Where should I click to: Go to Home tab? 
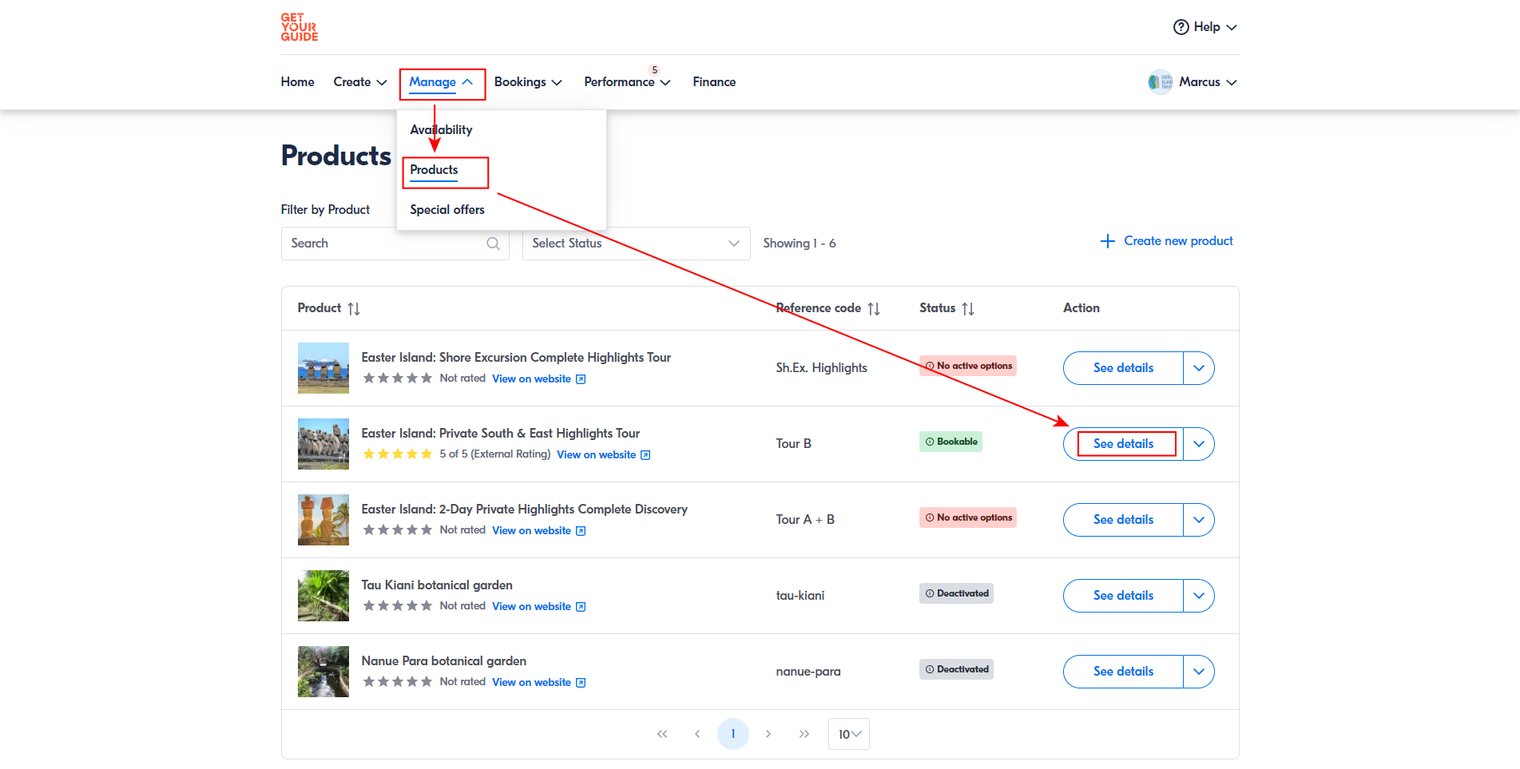tap(297, 82)
